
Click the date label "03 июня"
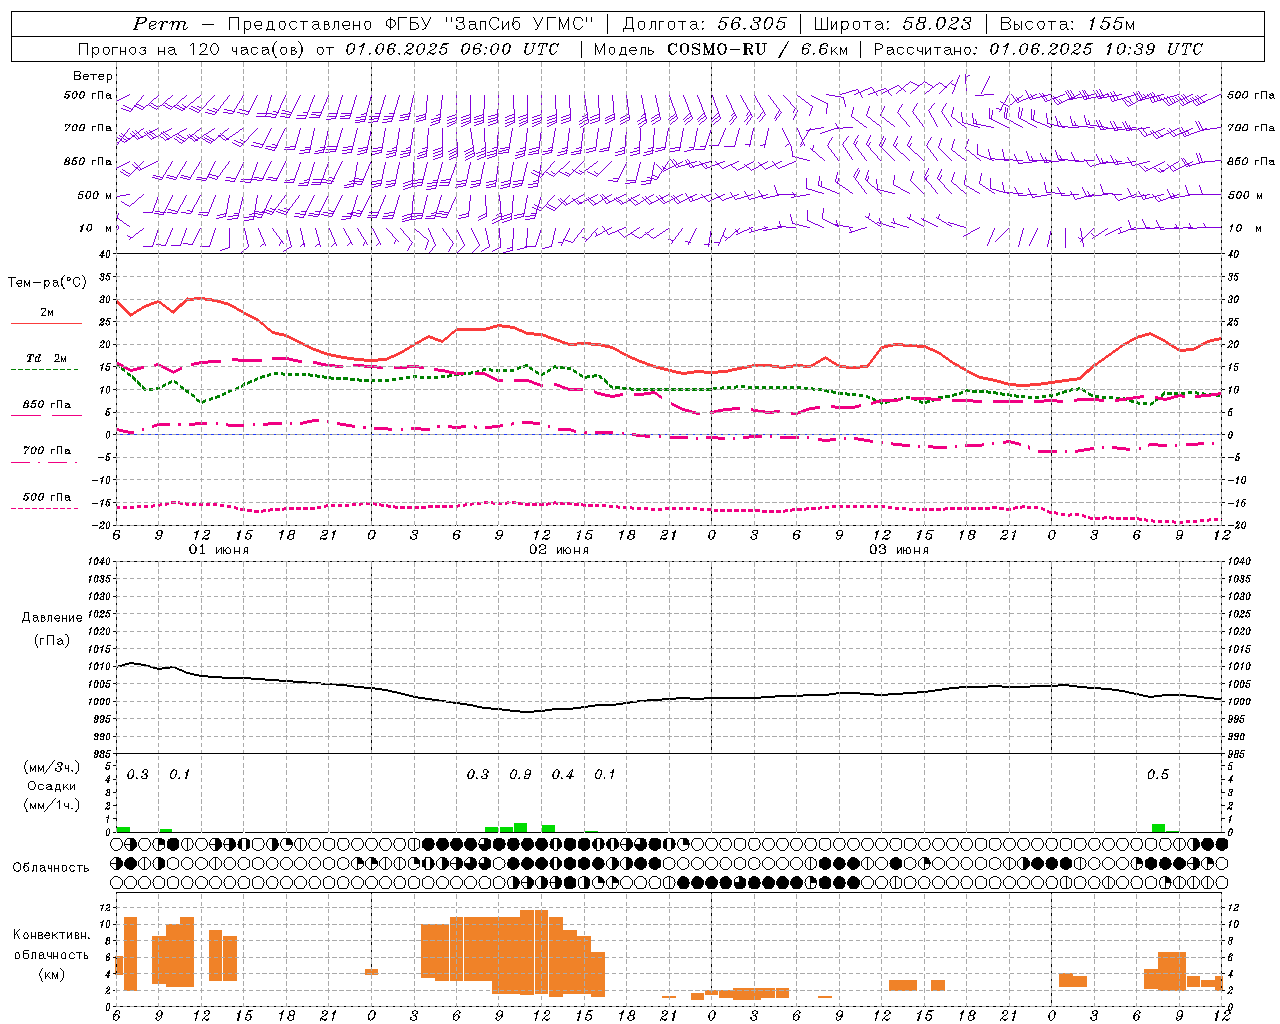pyautogui.click(x=899, y=549)
